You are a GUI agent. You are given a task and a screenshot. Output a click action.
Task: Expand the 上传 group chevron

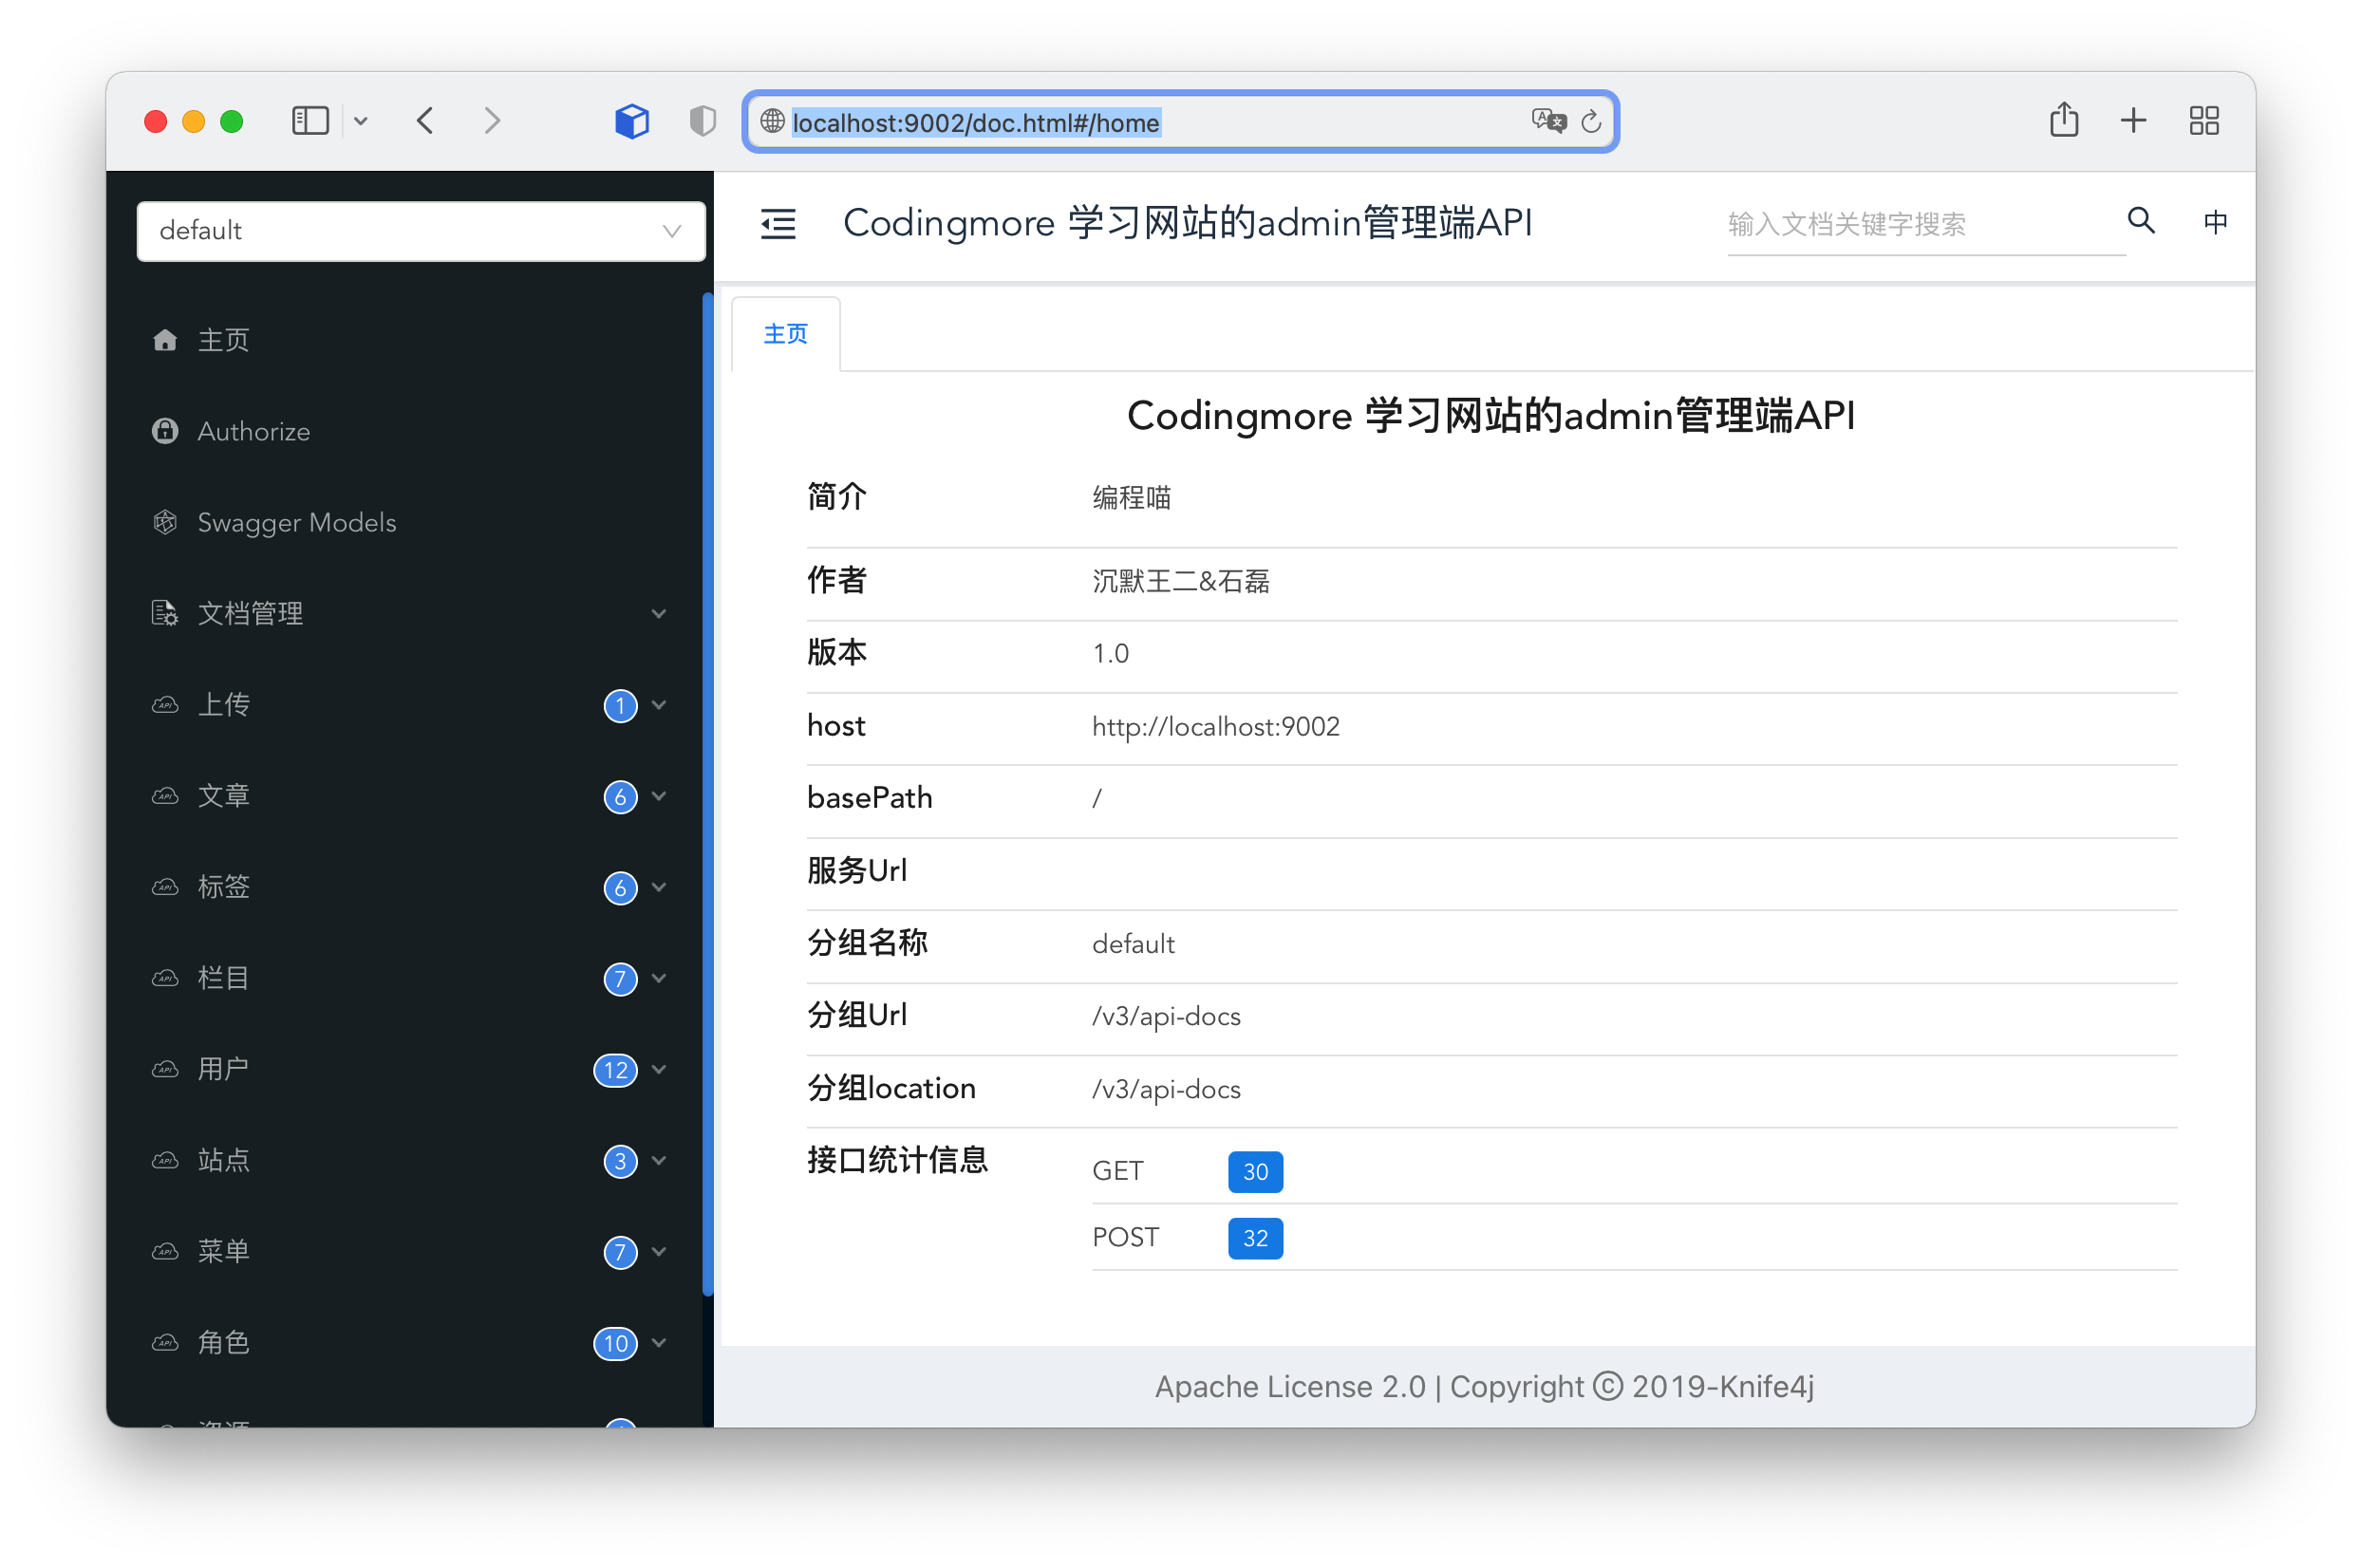point(659,705)
